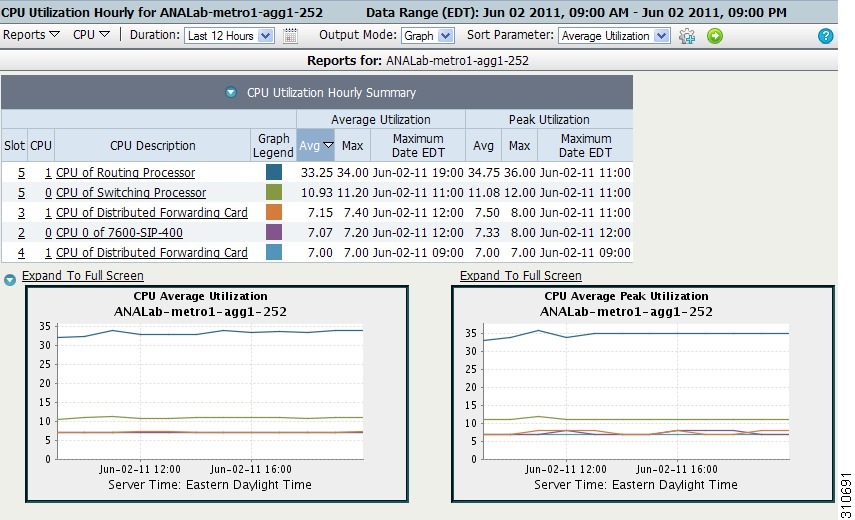
Task: Click the green arrow run report icon
Action: tap(715, 36)
